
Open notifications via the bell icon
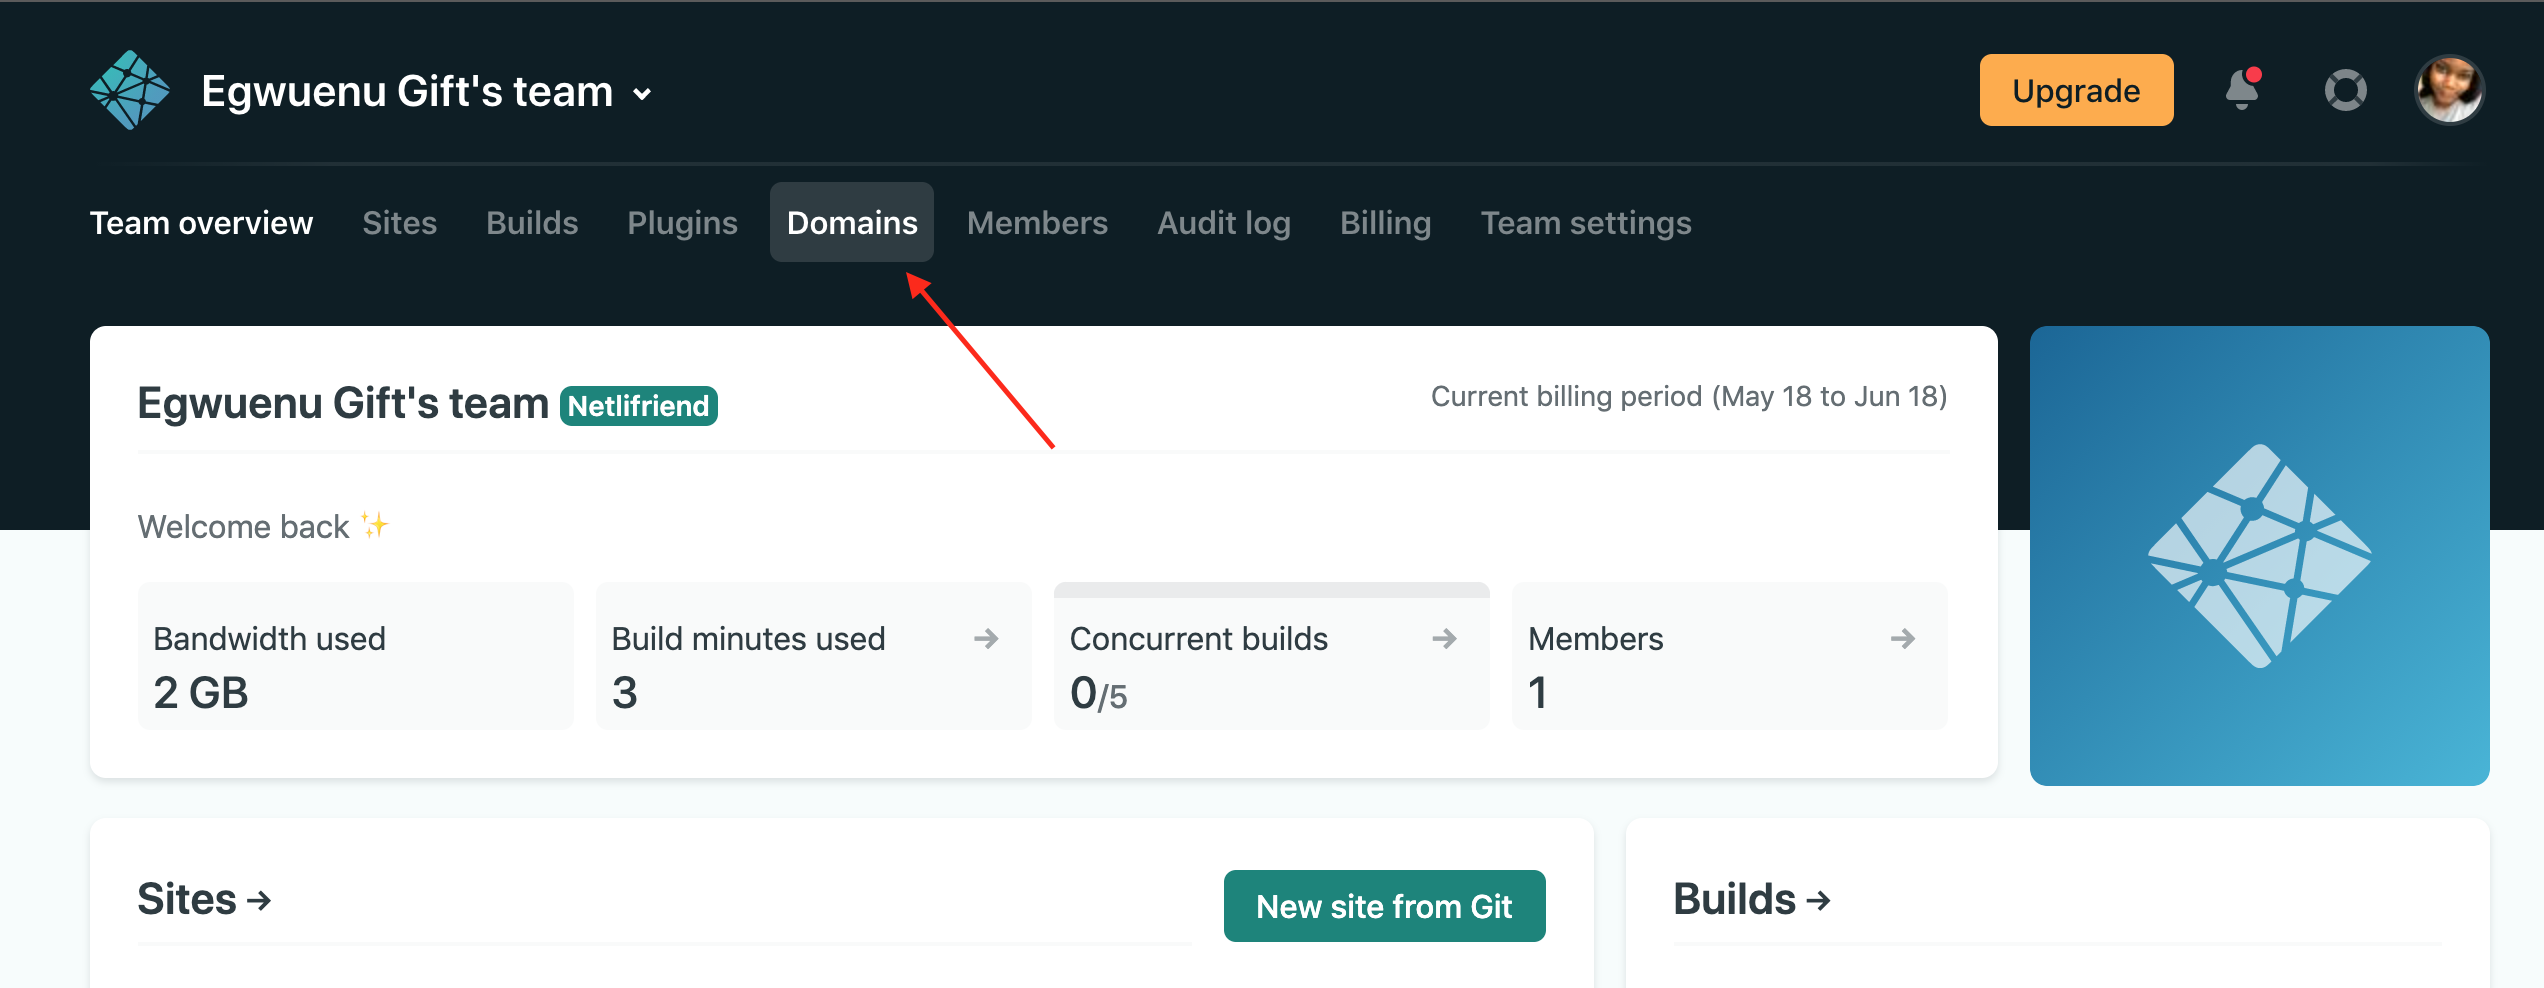(x=2242, y=89)
